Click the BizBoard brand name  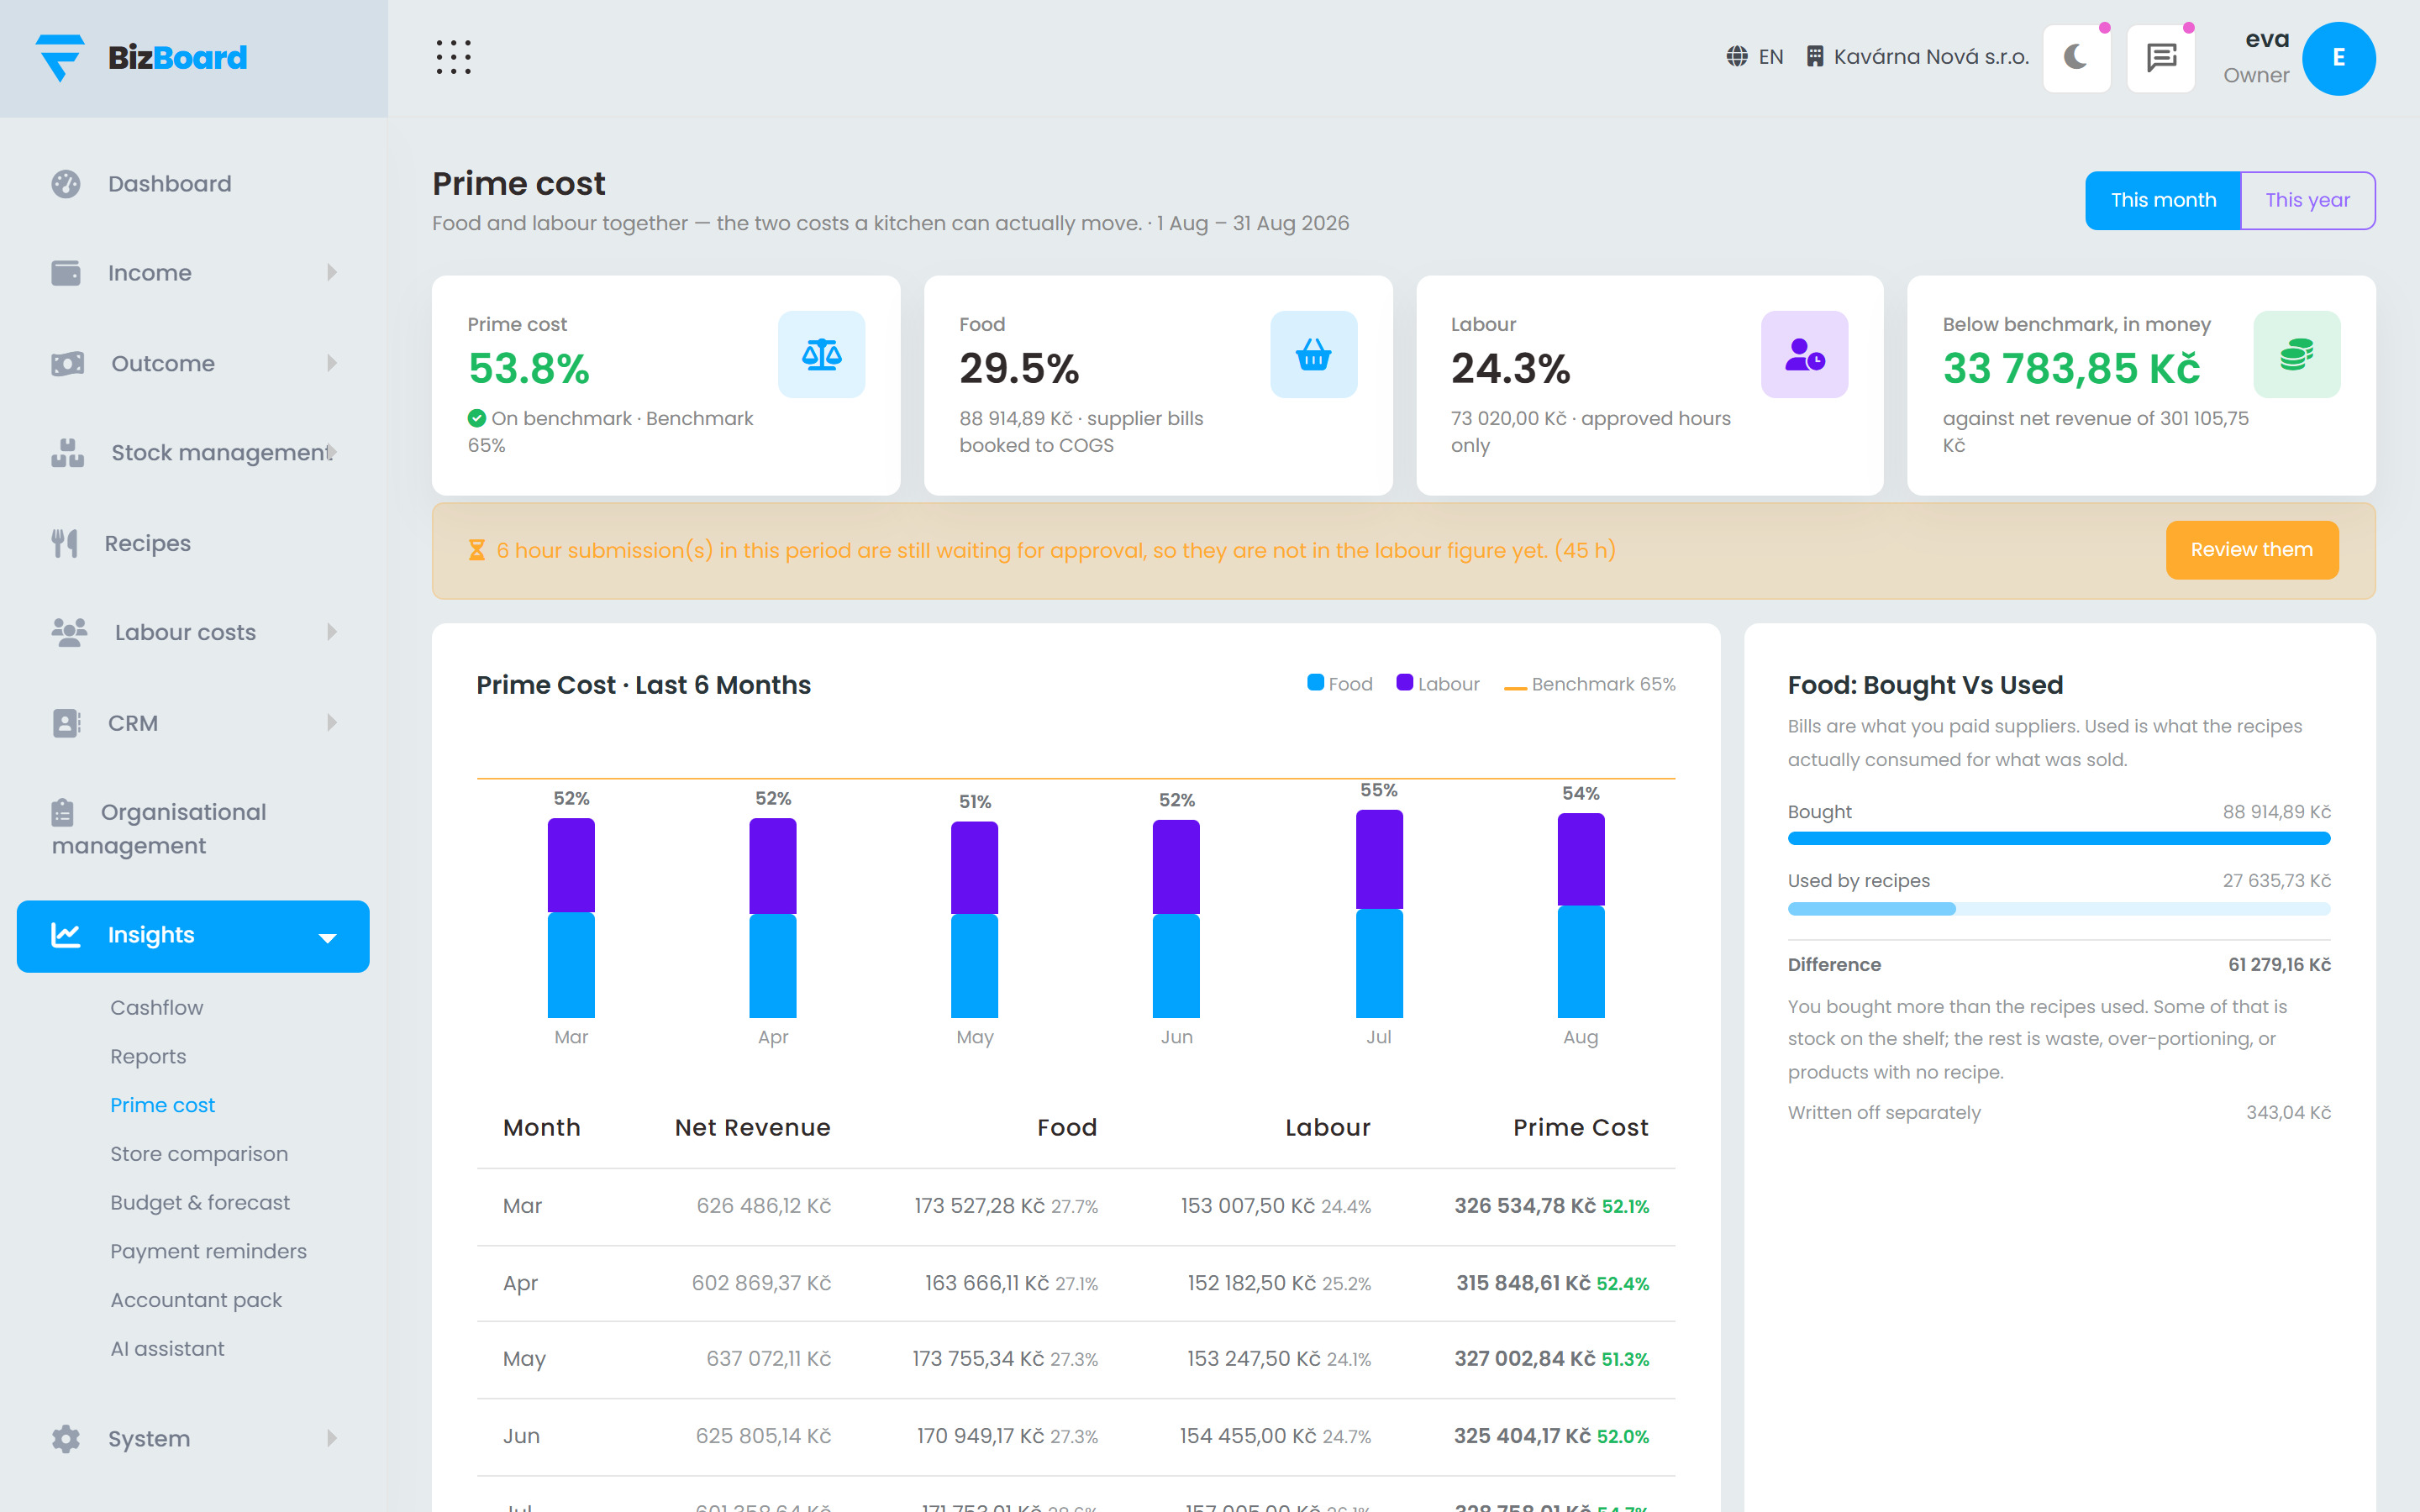click(x=177, y=57)
